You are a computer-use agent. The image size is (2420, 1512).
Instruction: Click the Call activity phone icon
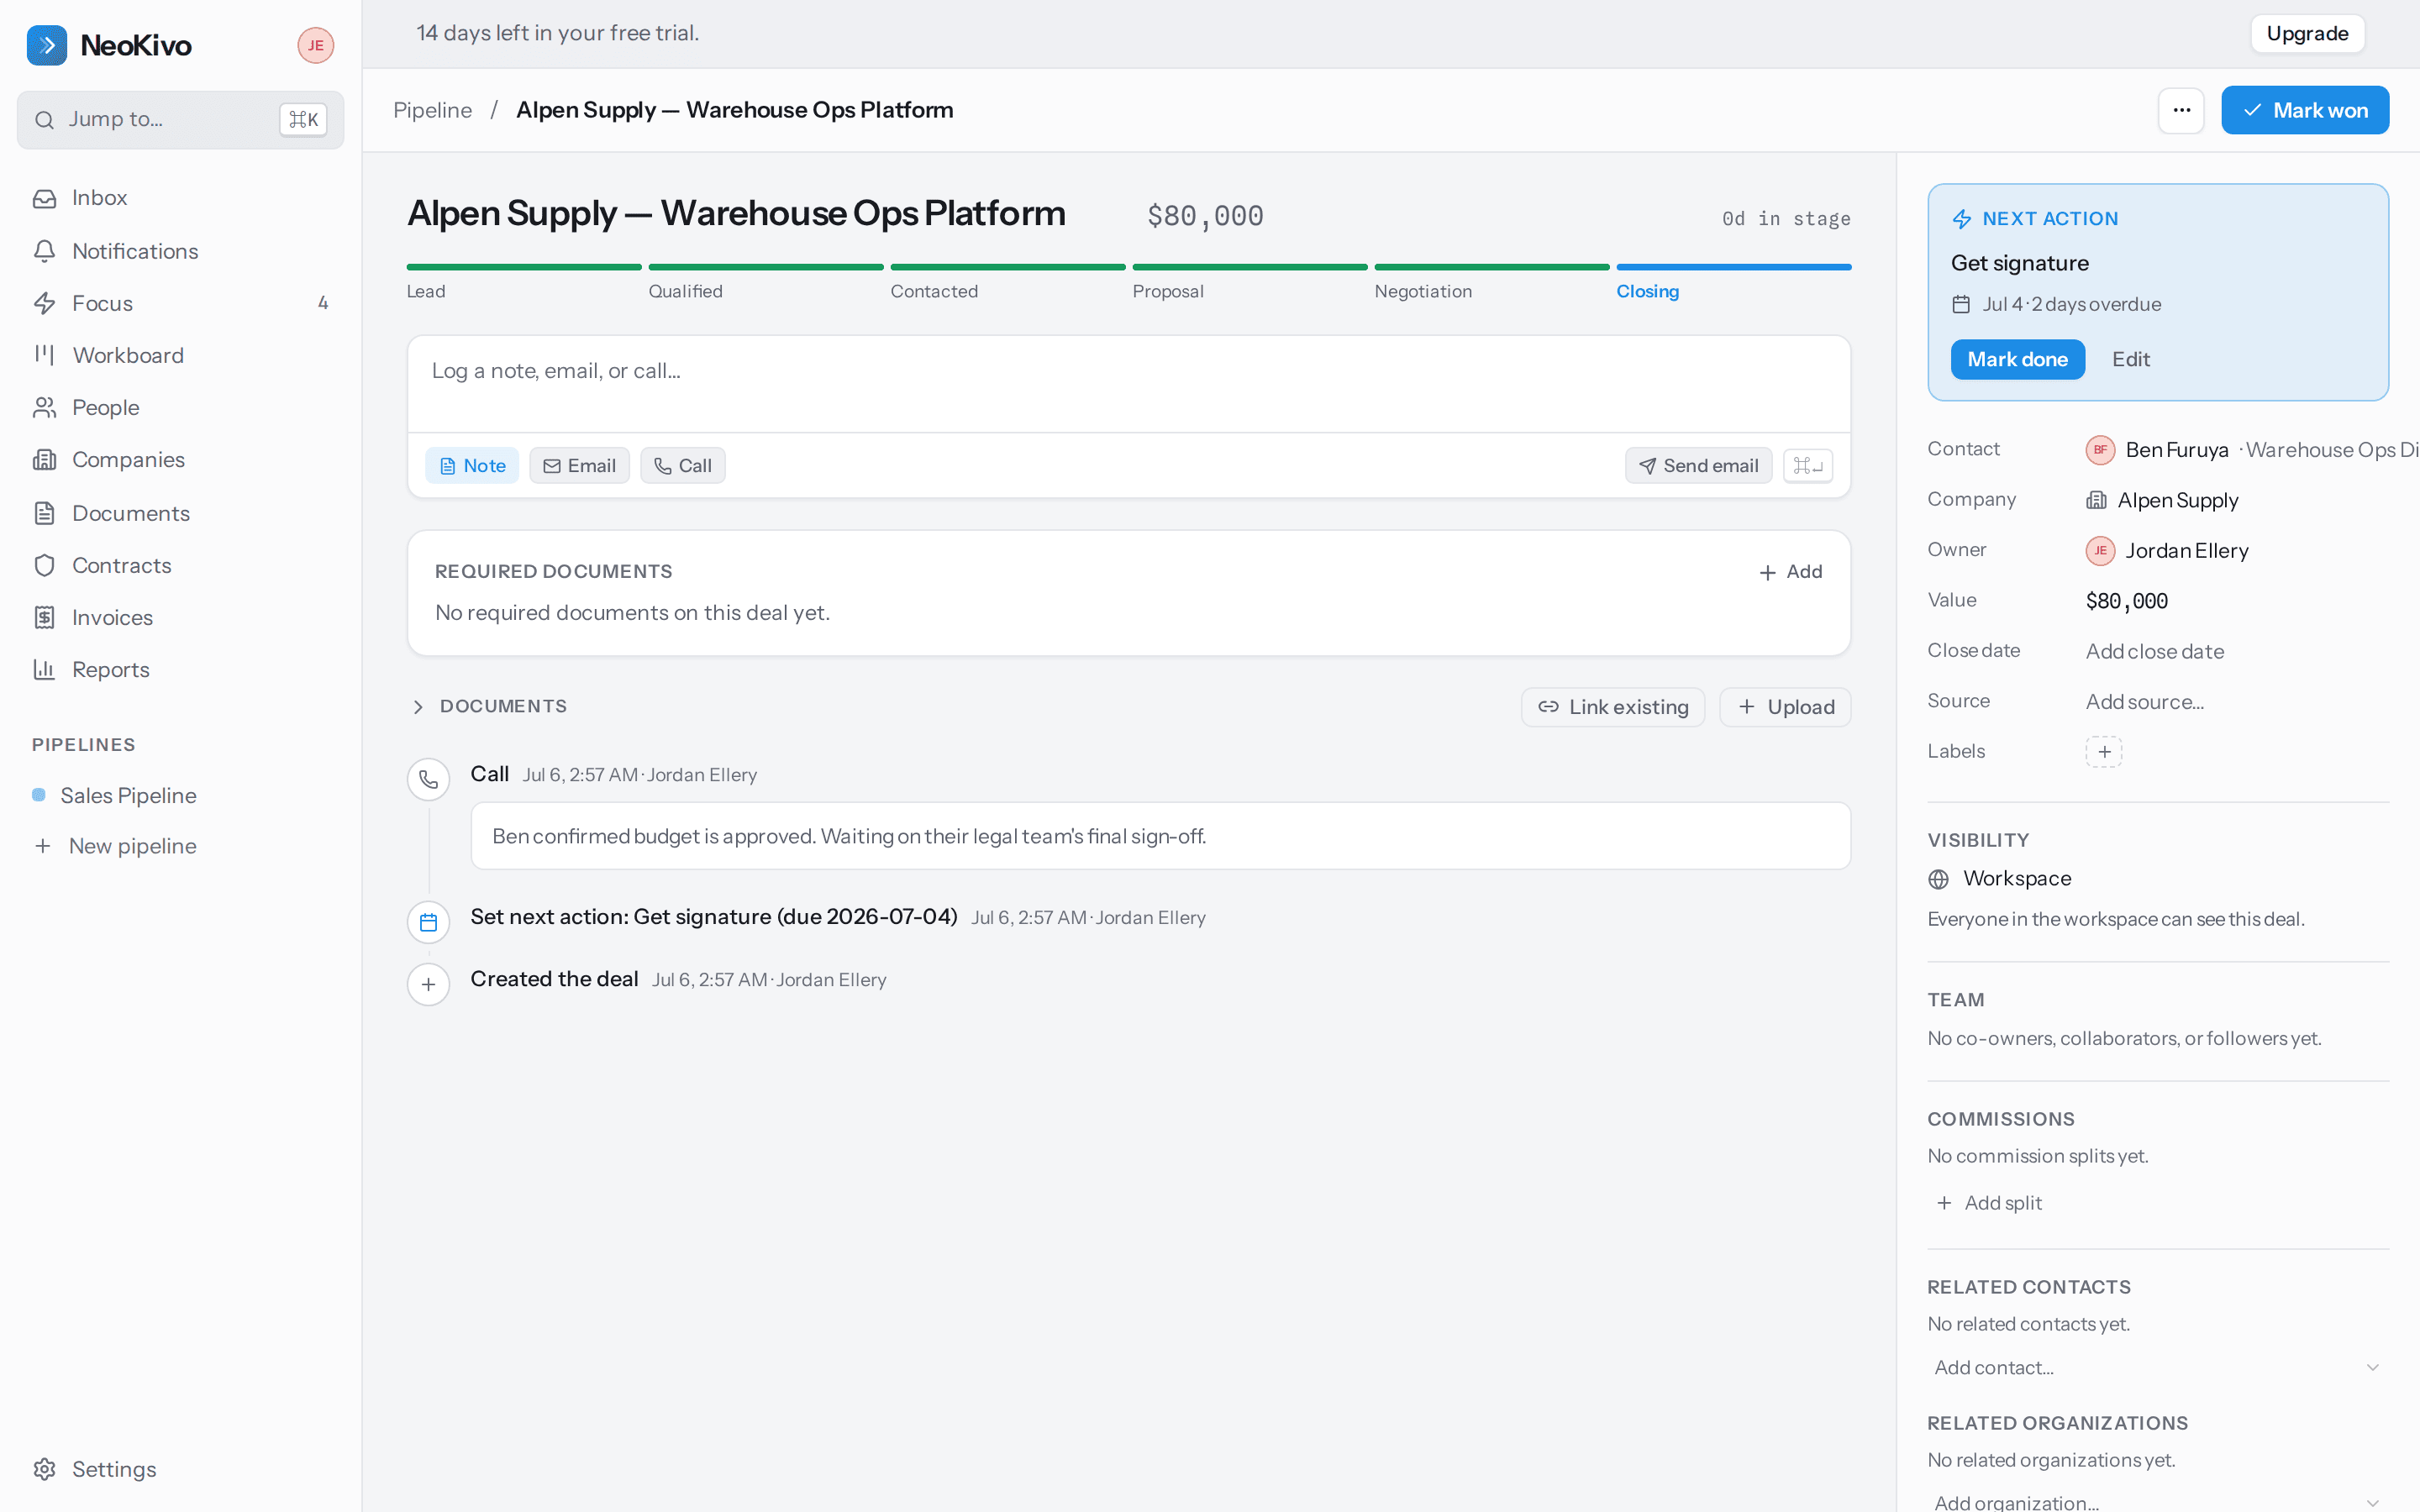tap(428, 780)
